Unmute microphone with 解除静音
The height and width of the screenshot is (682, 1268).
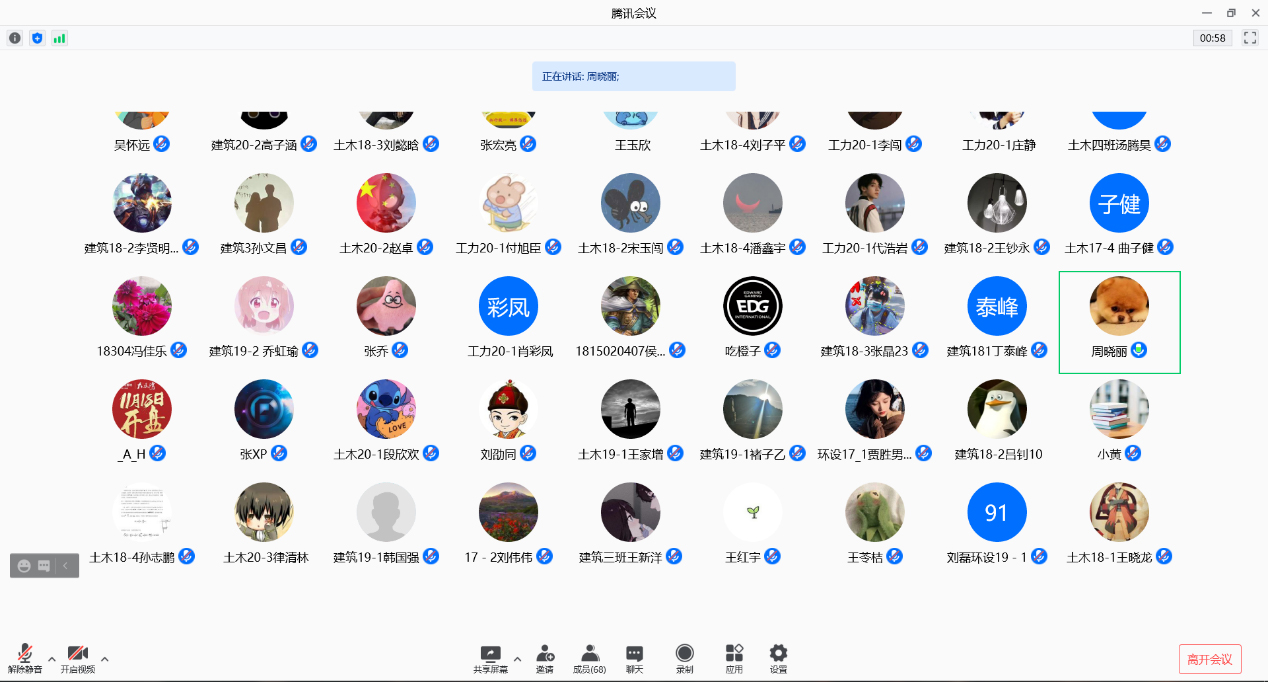point(25,657)
